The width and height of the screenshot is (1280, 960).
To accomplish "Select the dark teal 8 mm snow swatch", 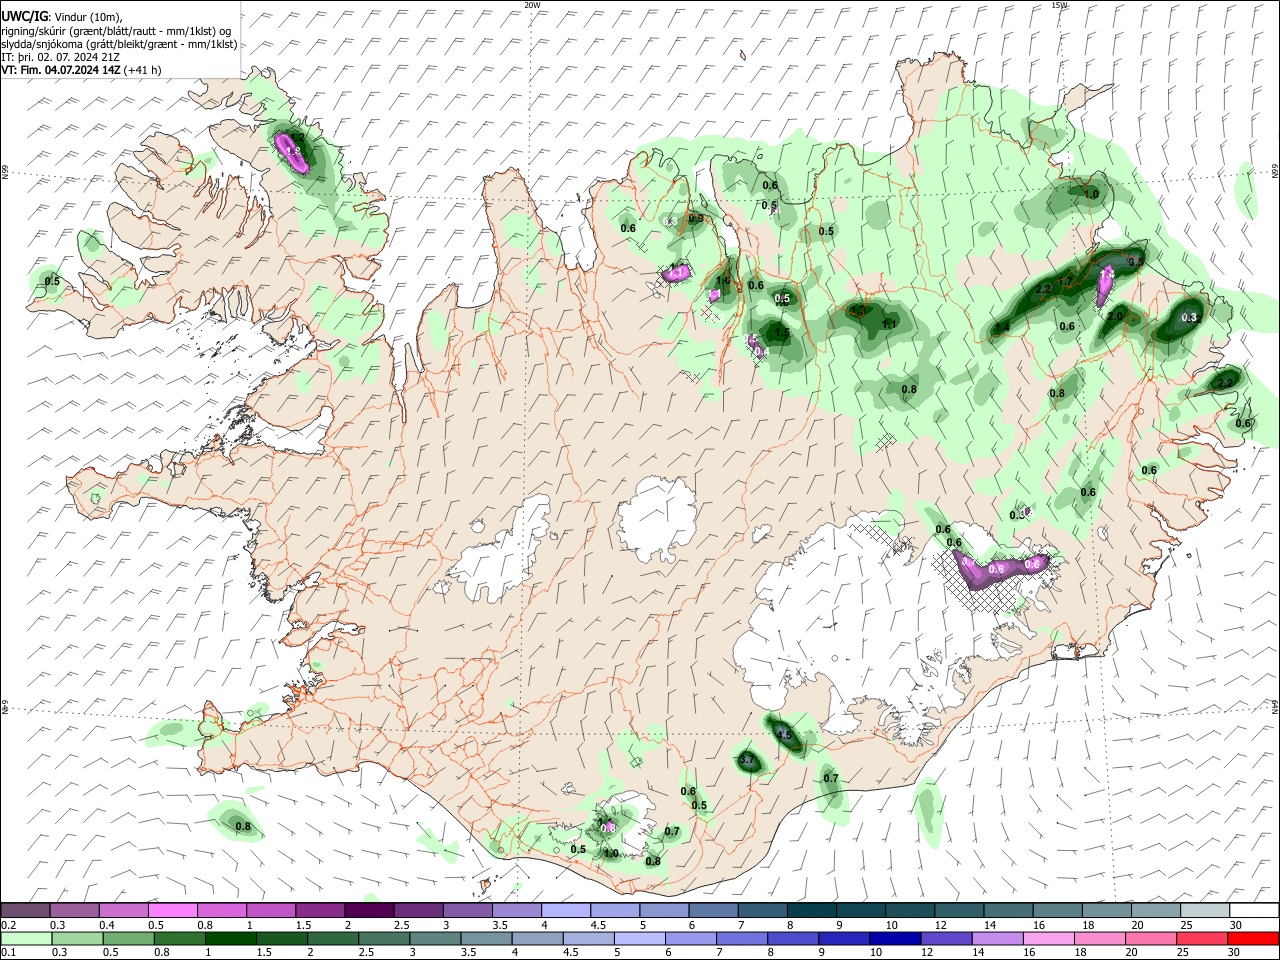I will [811, 911].
